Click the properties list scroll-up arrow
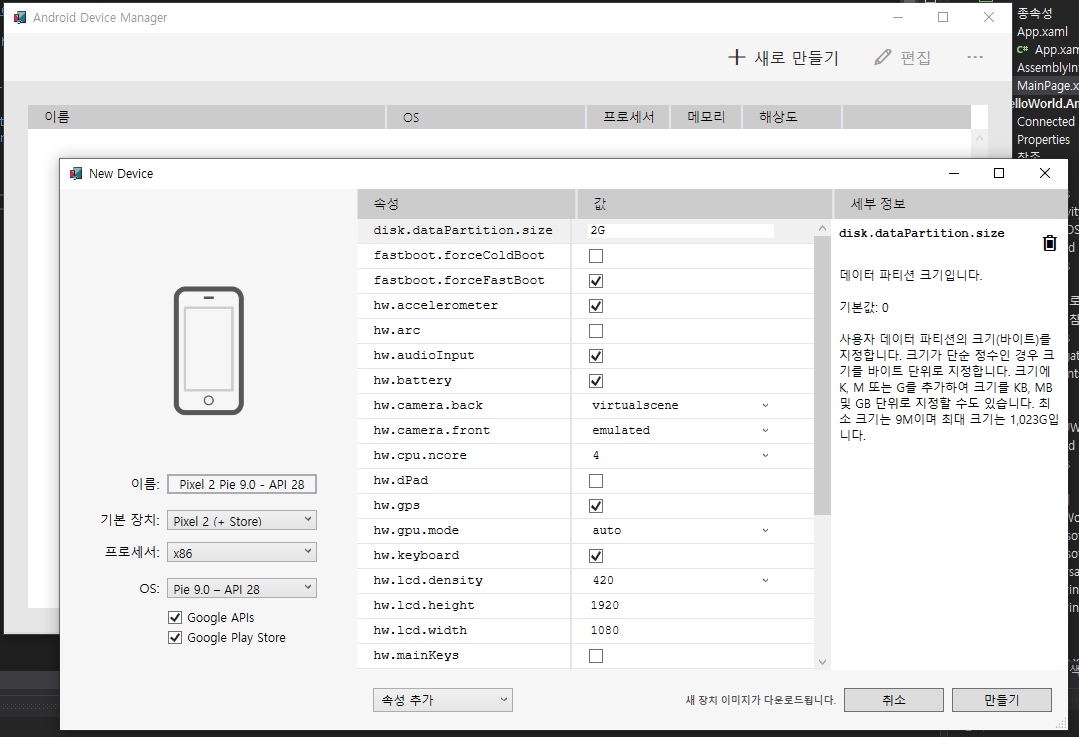 [x=822, y=228]
